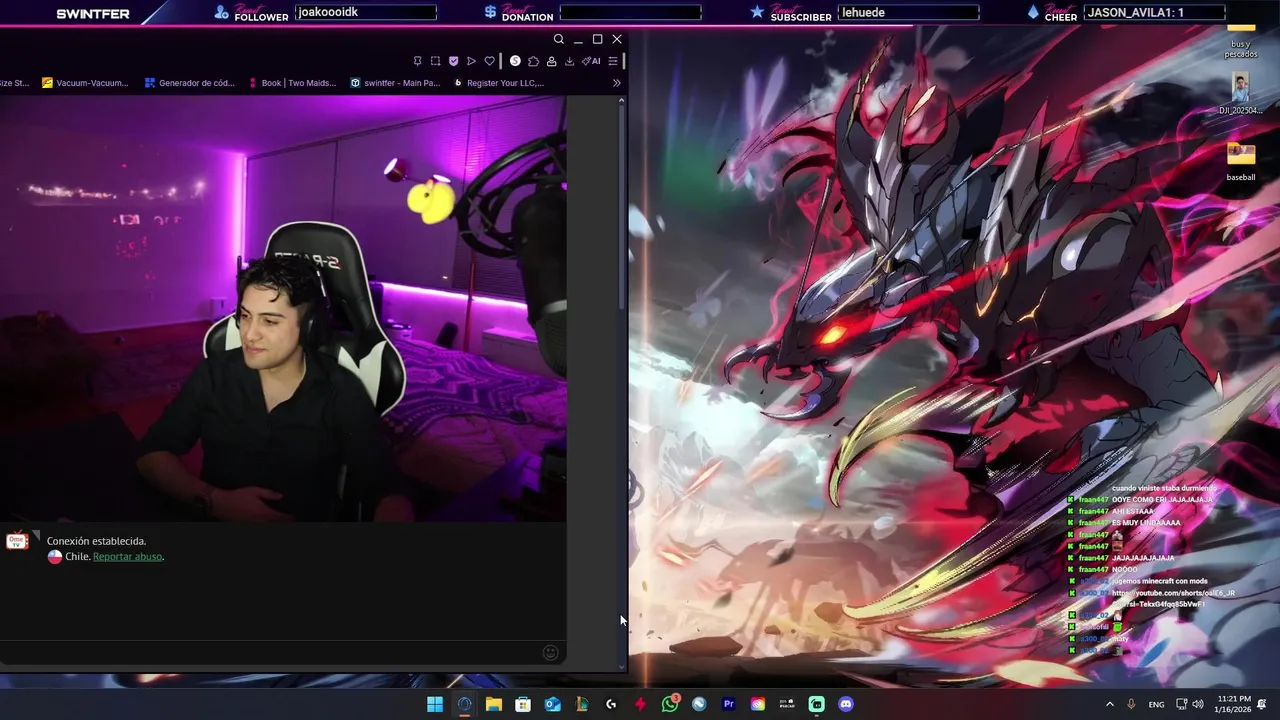This screenshot has width=1280, height=720.
Task: Open the swintfer - Main Pa... bookmark
Action: pos(395,83)
